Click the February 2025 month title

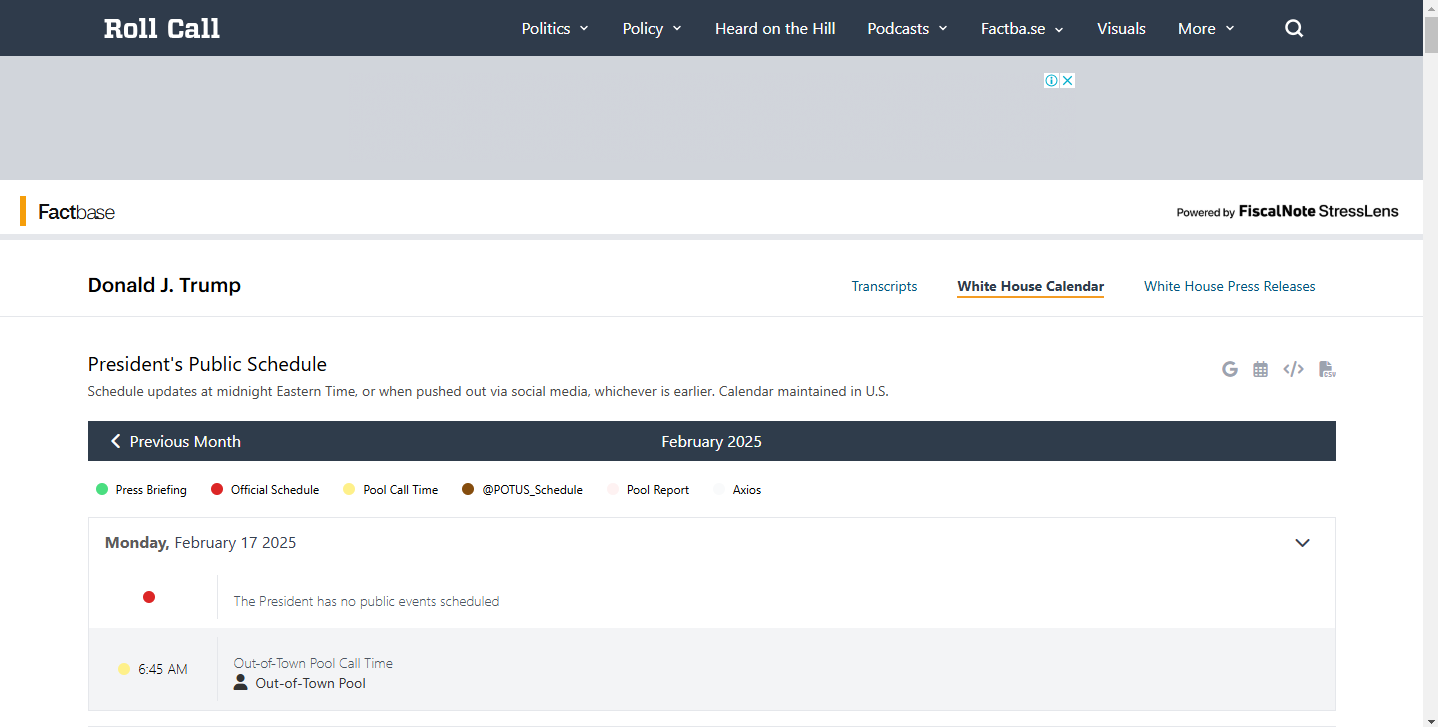[712, 441]
